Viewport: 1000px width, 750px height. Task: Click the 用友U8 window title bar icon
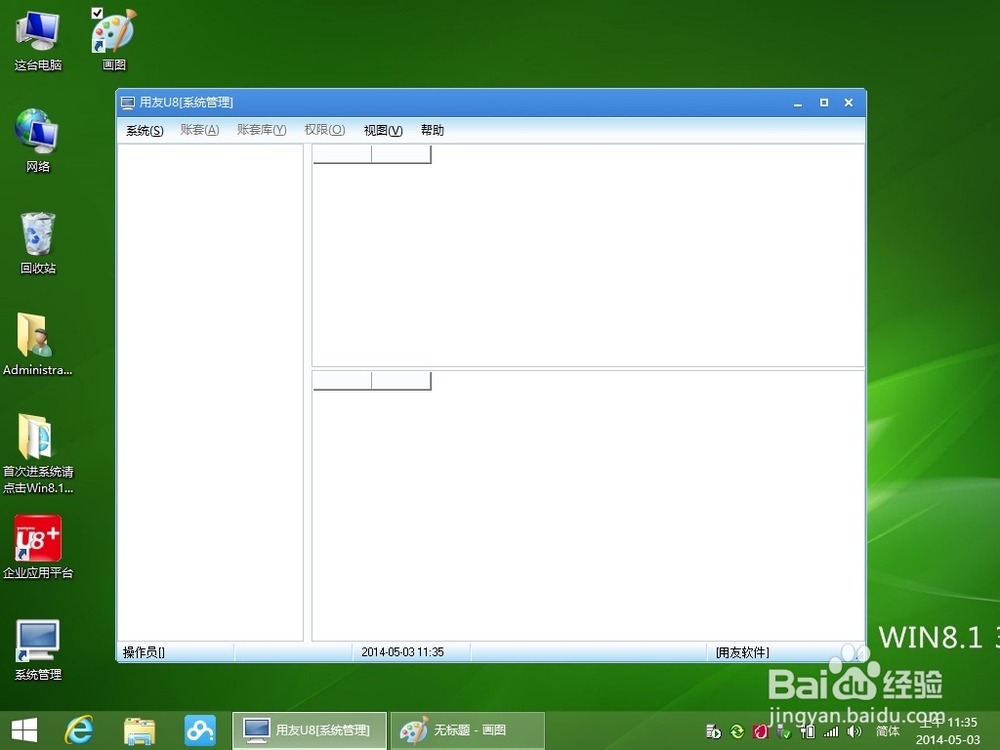128,103
